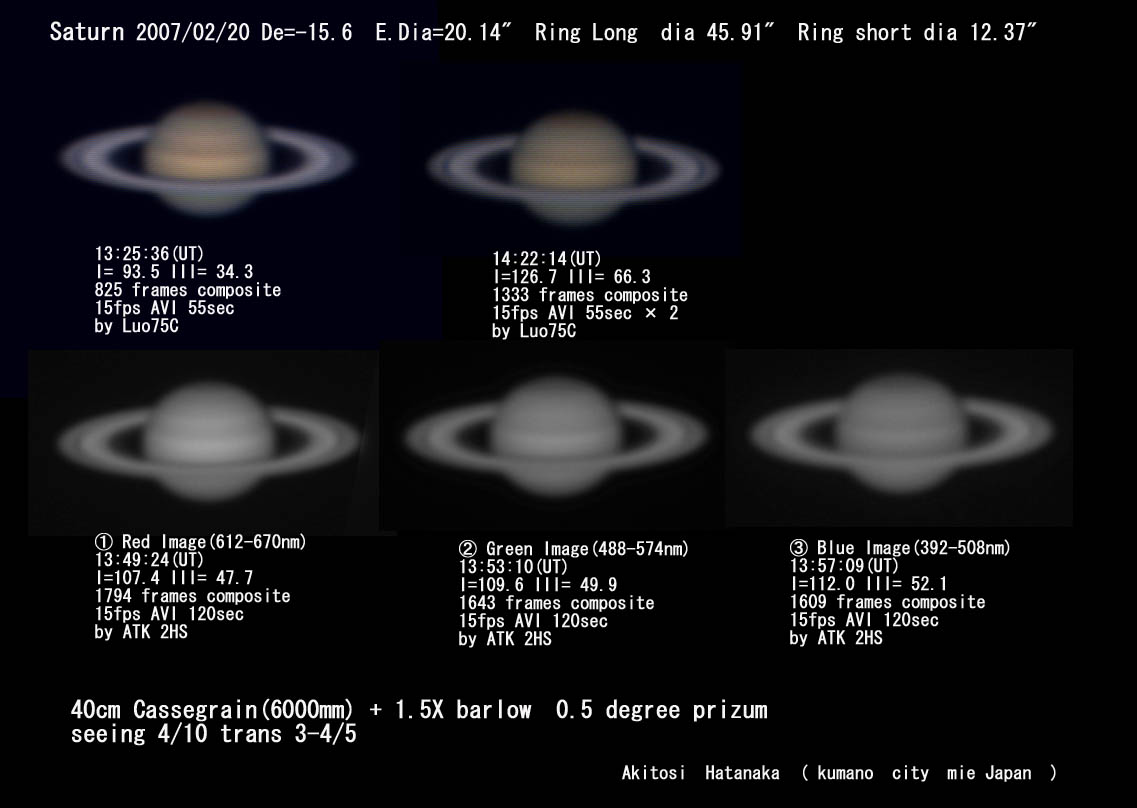
Task: Select the Green filter Saturn image
Action: [555, 435]
